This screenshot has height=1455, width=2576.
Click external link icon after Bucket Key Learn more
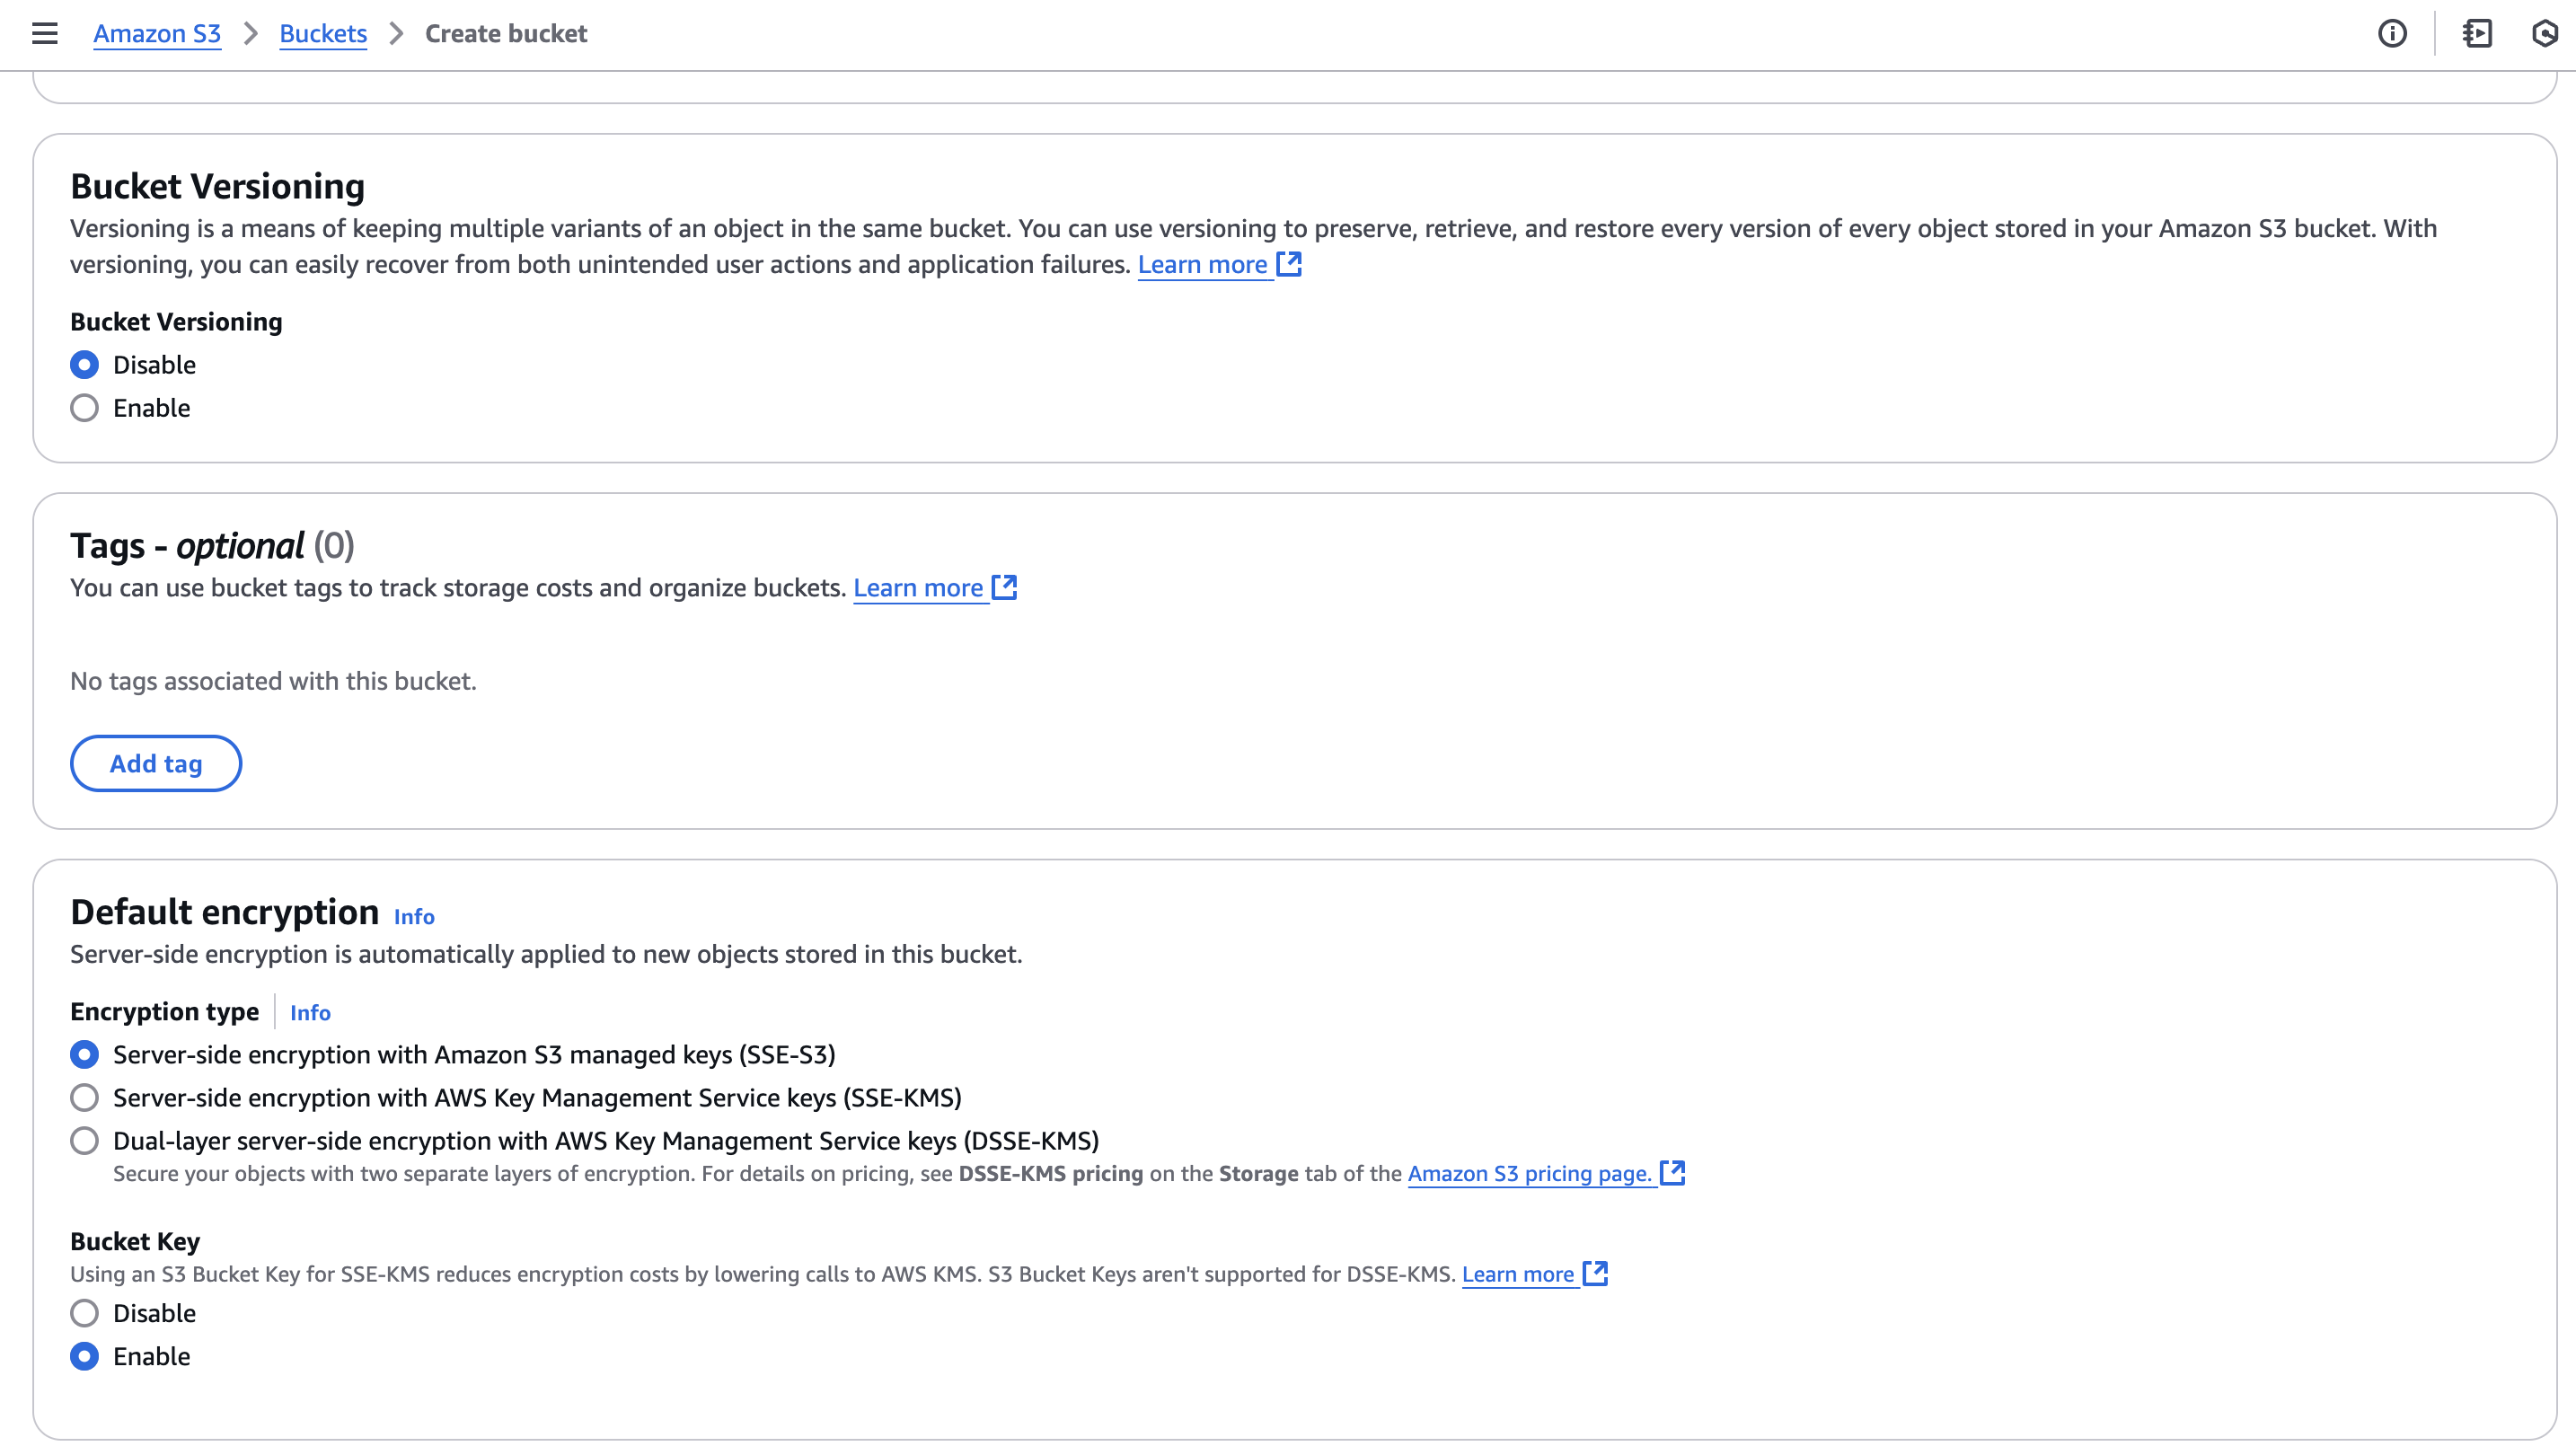click(x=1596, y=1274)
